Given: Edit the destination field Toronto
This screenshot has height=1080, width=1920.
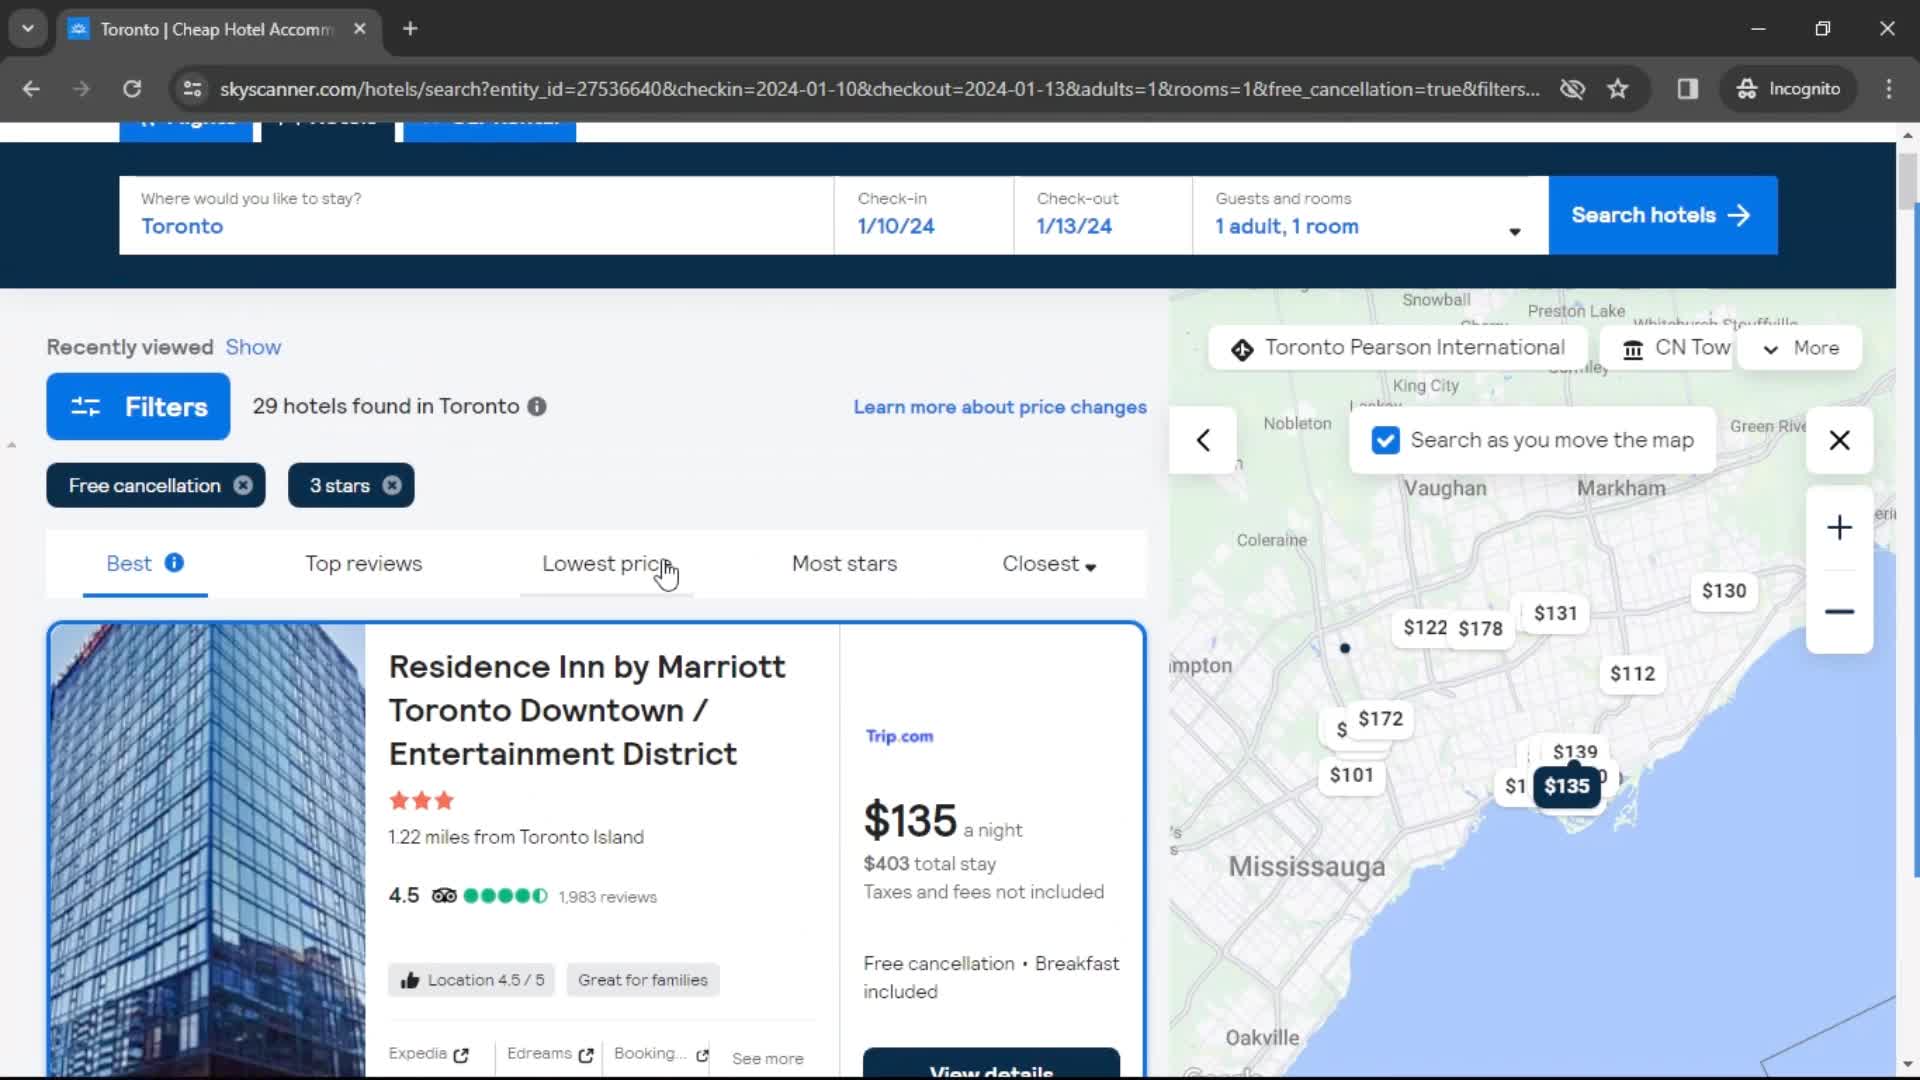Looking at the screenshot, I should pos(476,215).
